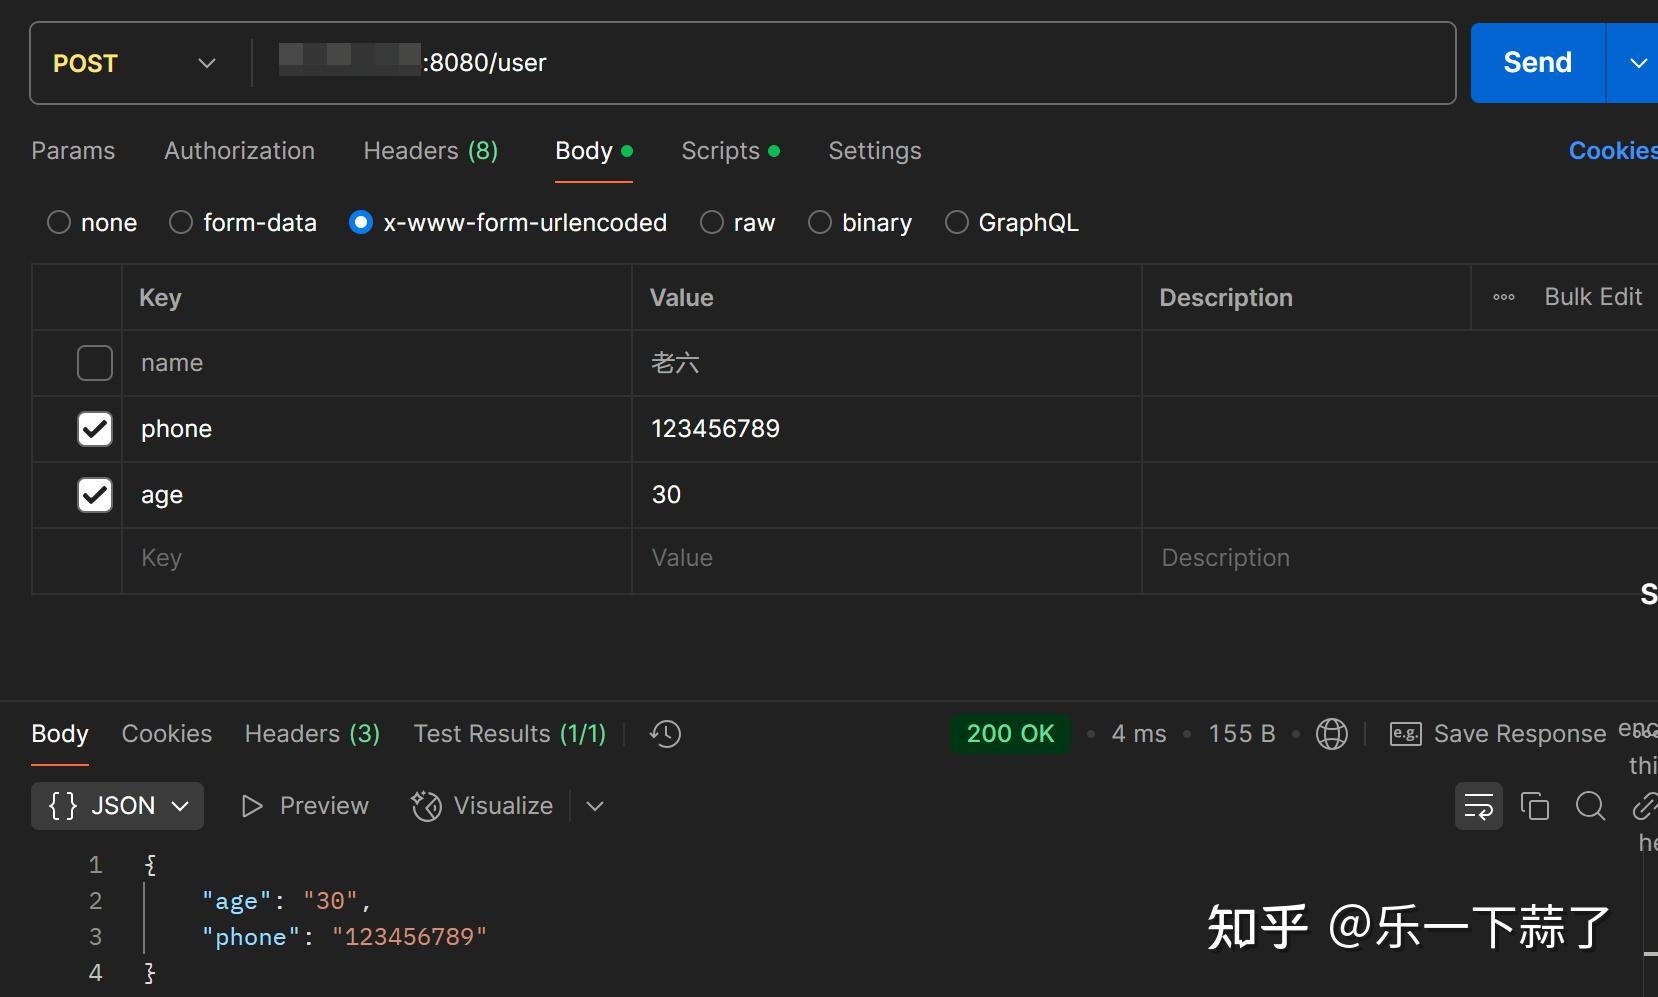Switch to the Headers (8) tab
1658x997 pixels.
(x=430, y=150)
